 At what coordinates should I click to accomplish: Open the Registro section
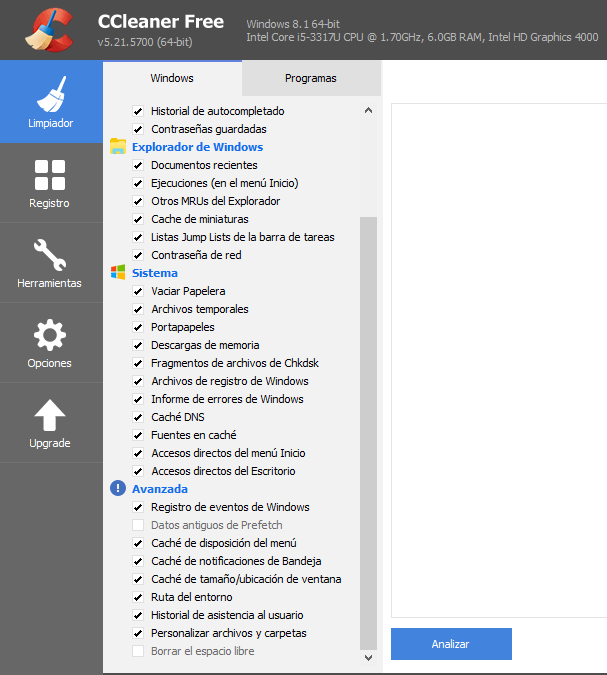click(x=51, y=183)
